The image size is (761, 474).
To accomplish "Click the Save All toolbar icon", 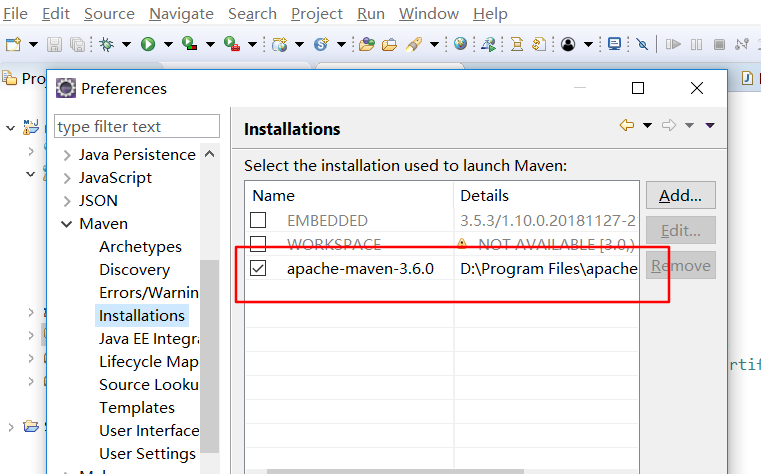I will (78, 45).
